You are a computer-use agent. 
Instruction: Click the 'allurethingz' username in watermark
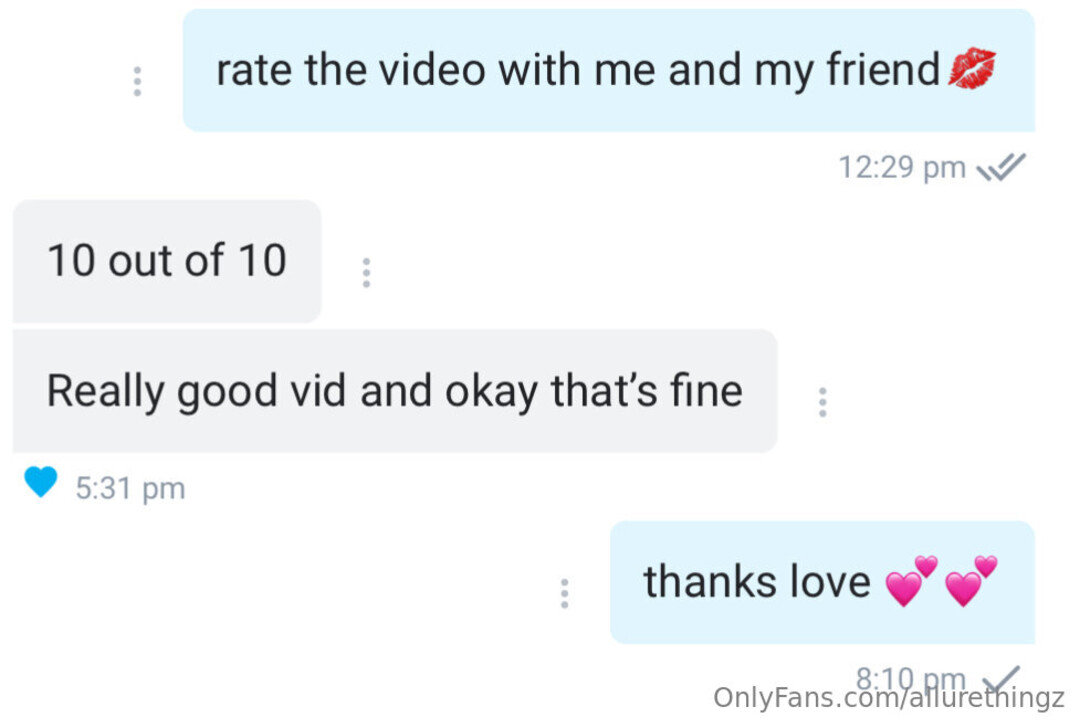click(987, 698)
